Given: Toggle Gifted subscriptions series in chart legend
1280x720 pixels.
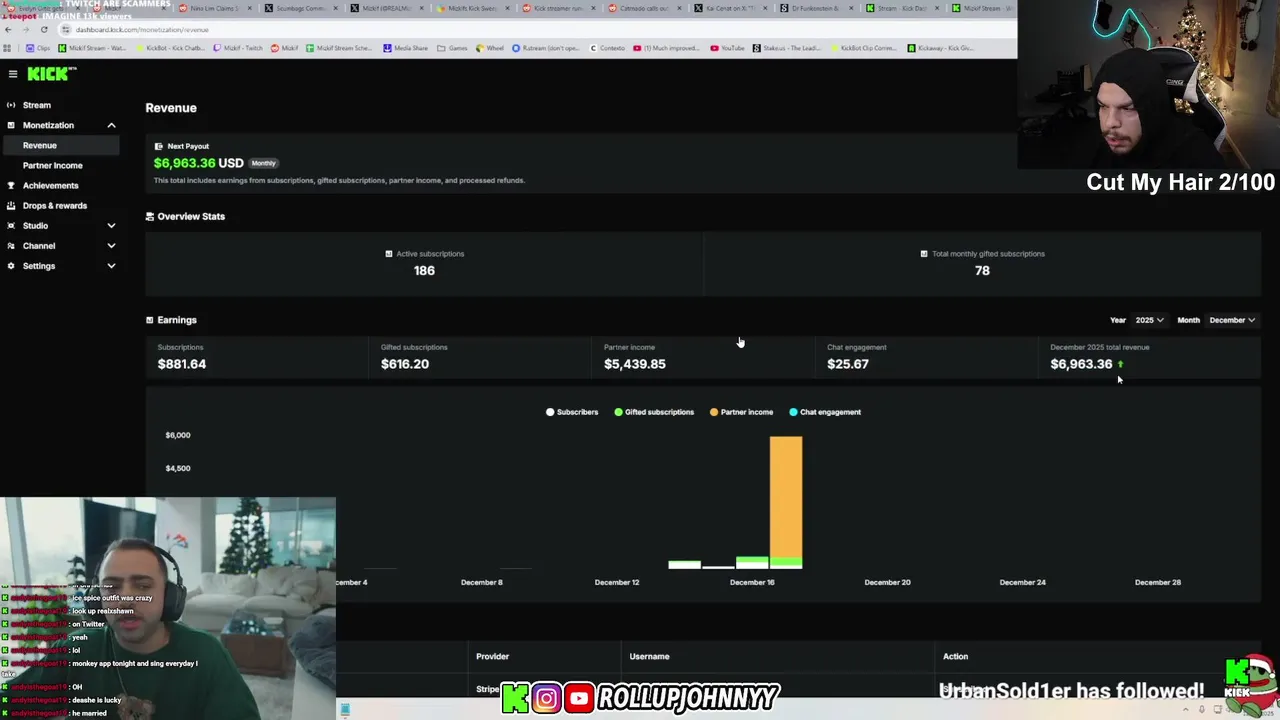Looking at the screenshot, I should tap(654, 412).
